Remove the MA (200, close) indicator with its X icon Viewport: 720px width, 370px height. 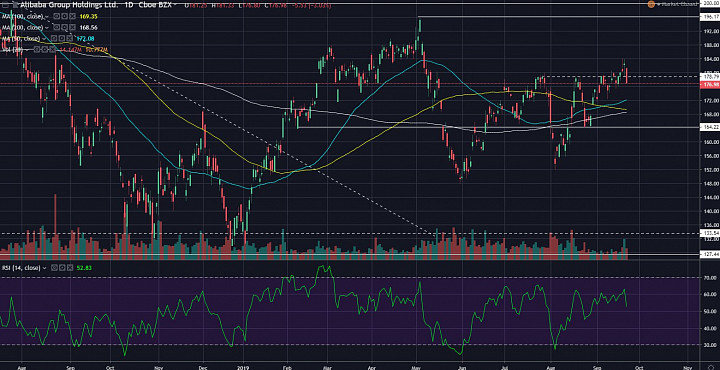click(x=72, y=27)
